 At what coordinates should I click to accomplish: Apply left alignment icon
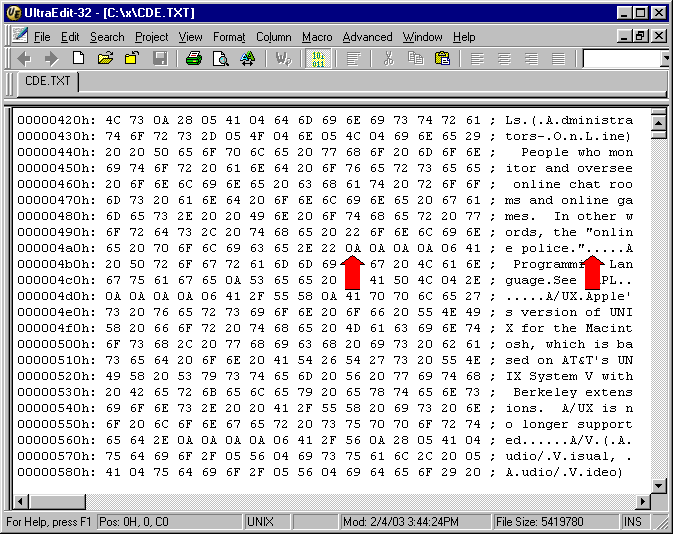[477, 58]
